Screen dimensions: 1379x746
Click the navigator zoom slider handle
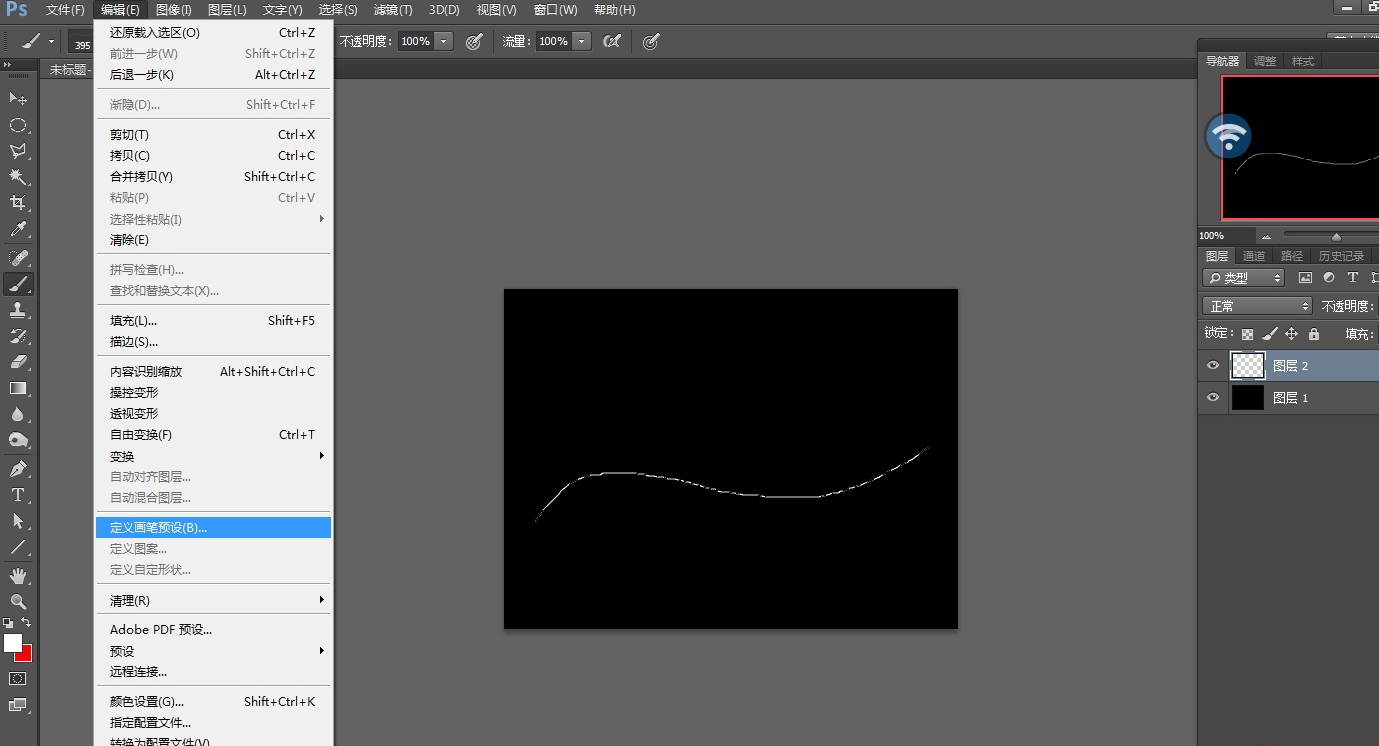pyautogui.click(x=1336, y=236)
